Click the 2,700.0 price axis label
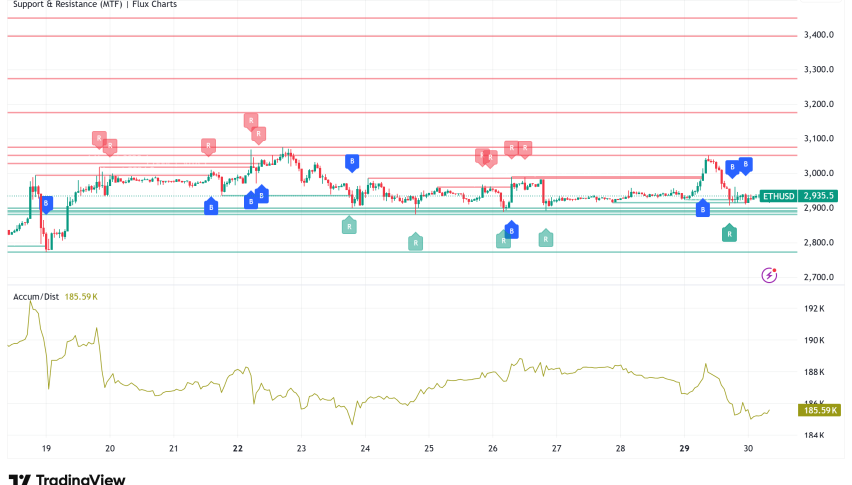 pyautogui.click(x=819, y=277)
